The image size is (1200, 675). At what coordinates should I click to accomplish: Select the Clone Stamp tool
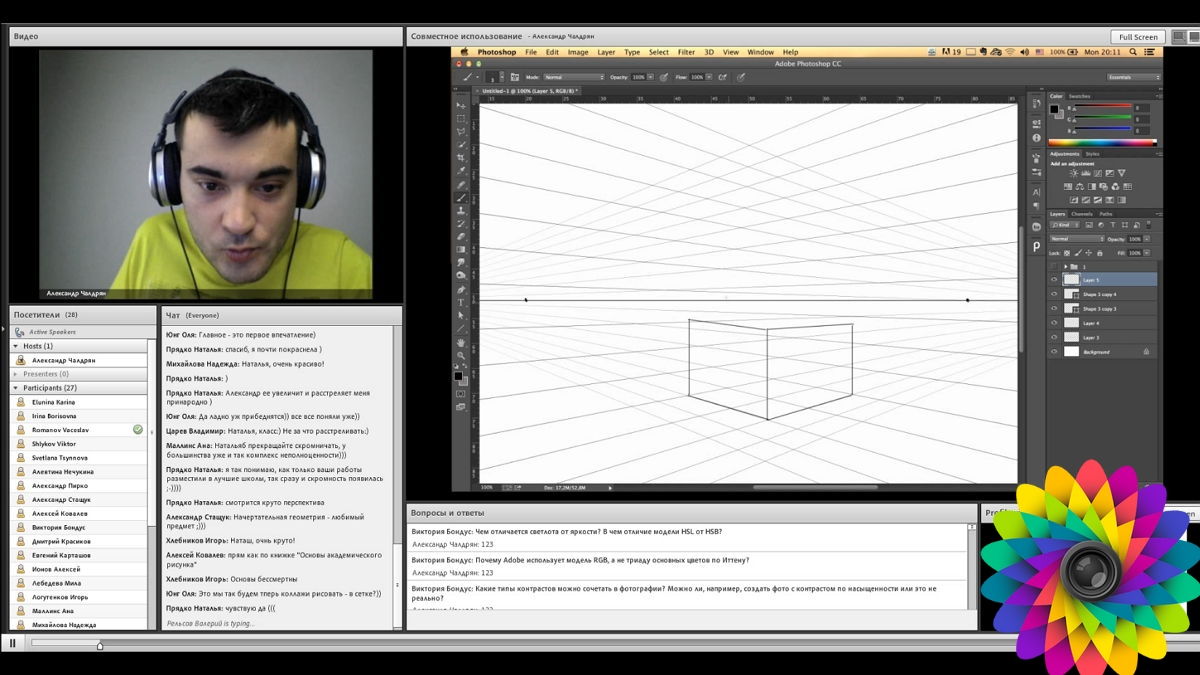(x=461, y=210)
